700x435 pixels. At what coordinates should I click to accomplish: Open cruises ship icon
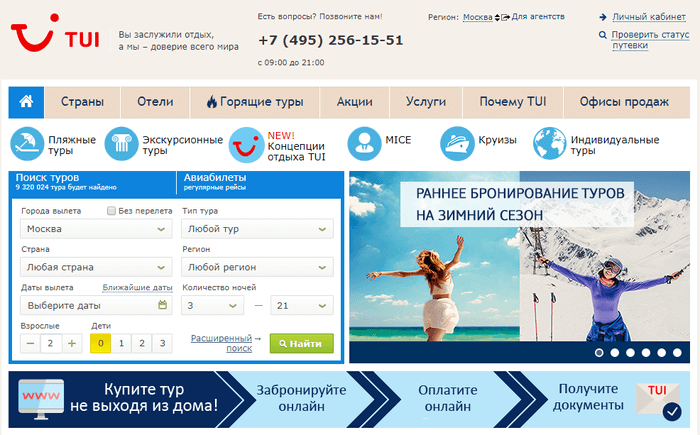(x=457, y=145)
